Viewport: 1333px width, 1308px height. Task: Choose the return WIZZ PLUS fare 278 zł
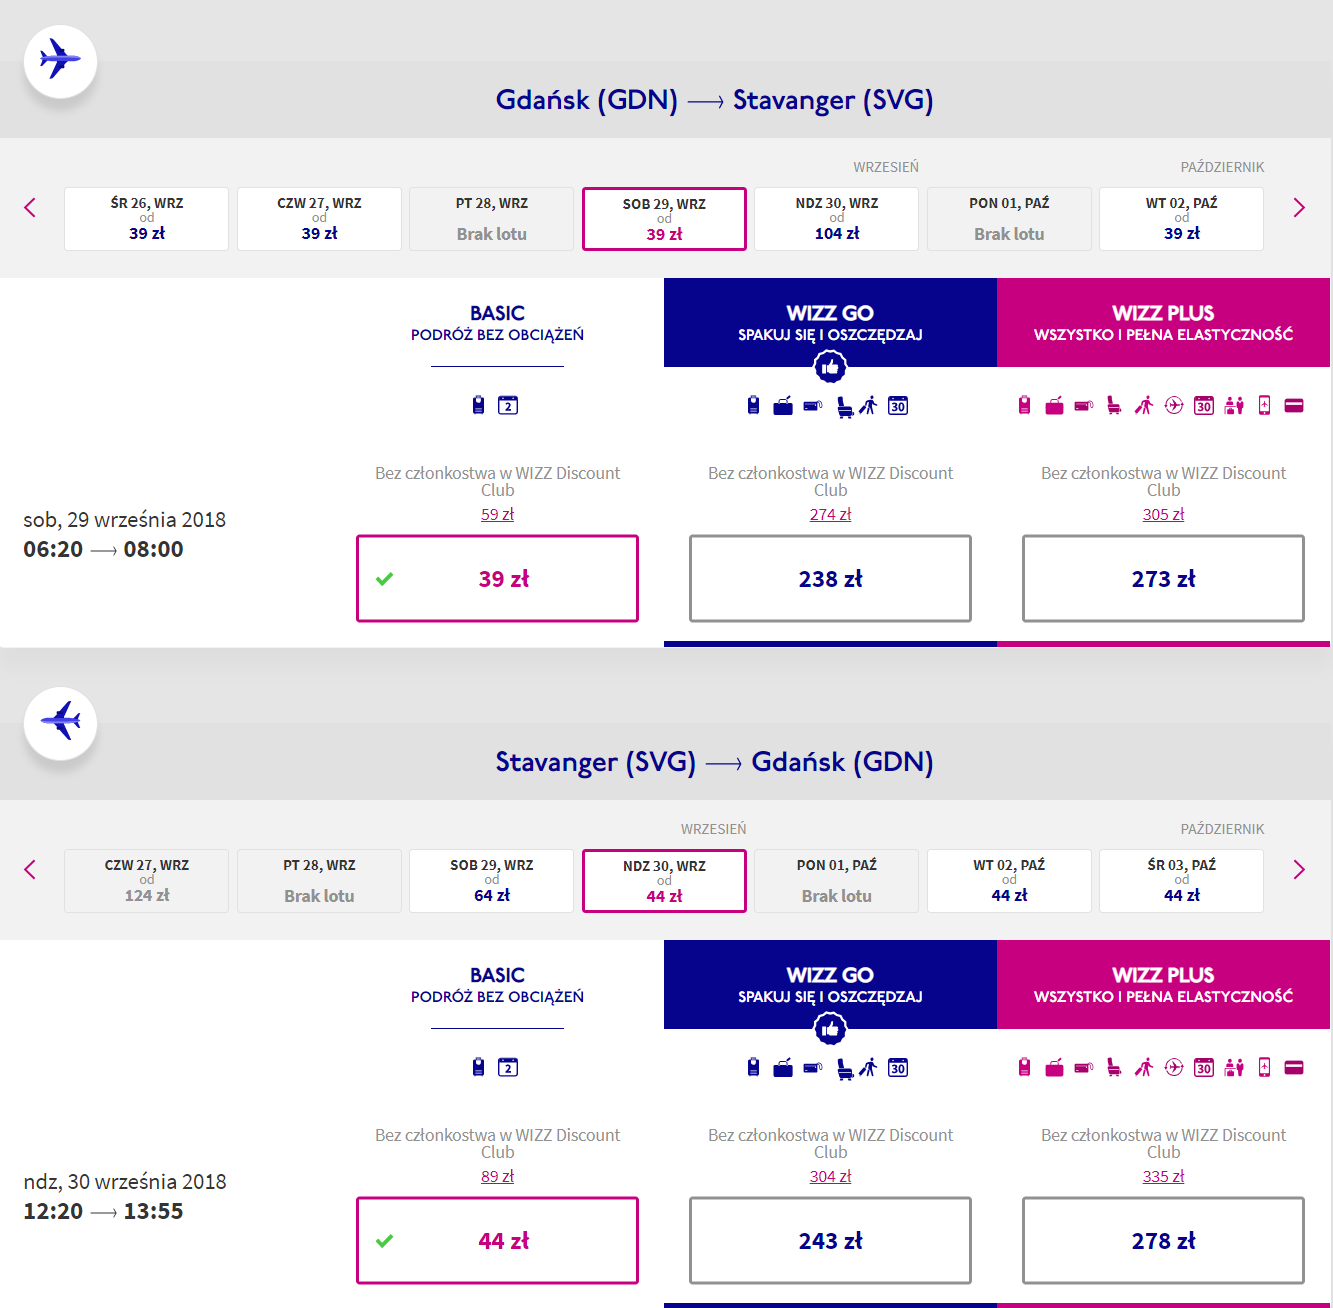click(1163, 1240)
